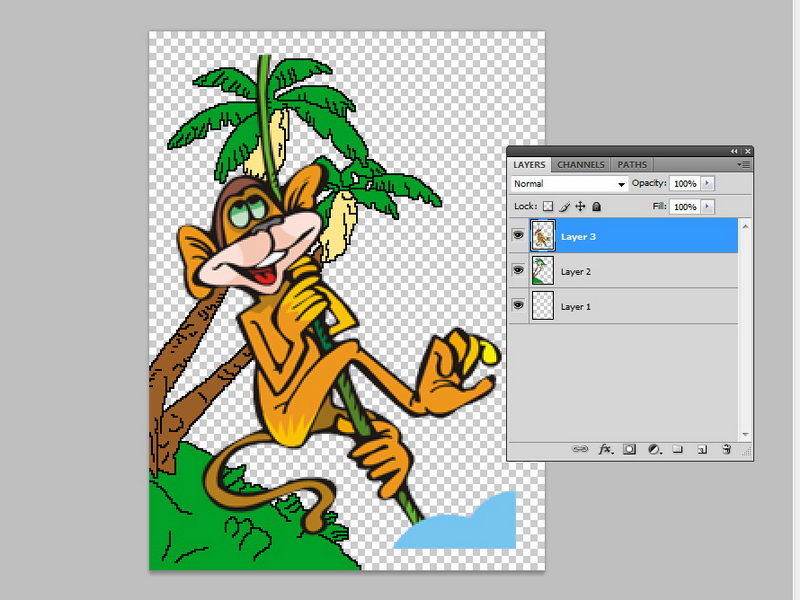
Task: Delete layer with trash icon
Action: click(x=727, y=449)
